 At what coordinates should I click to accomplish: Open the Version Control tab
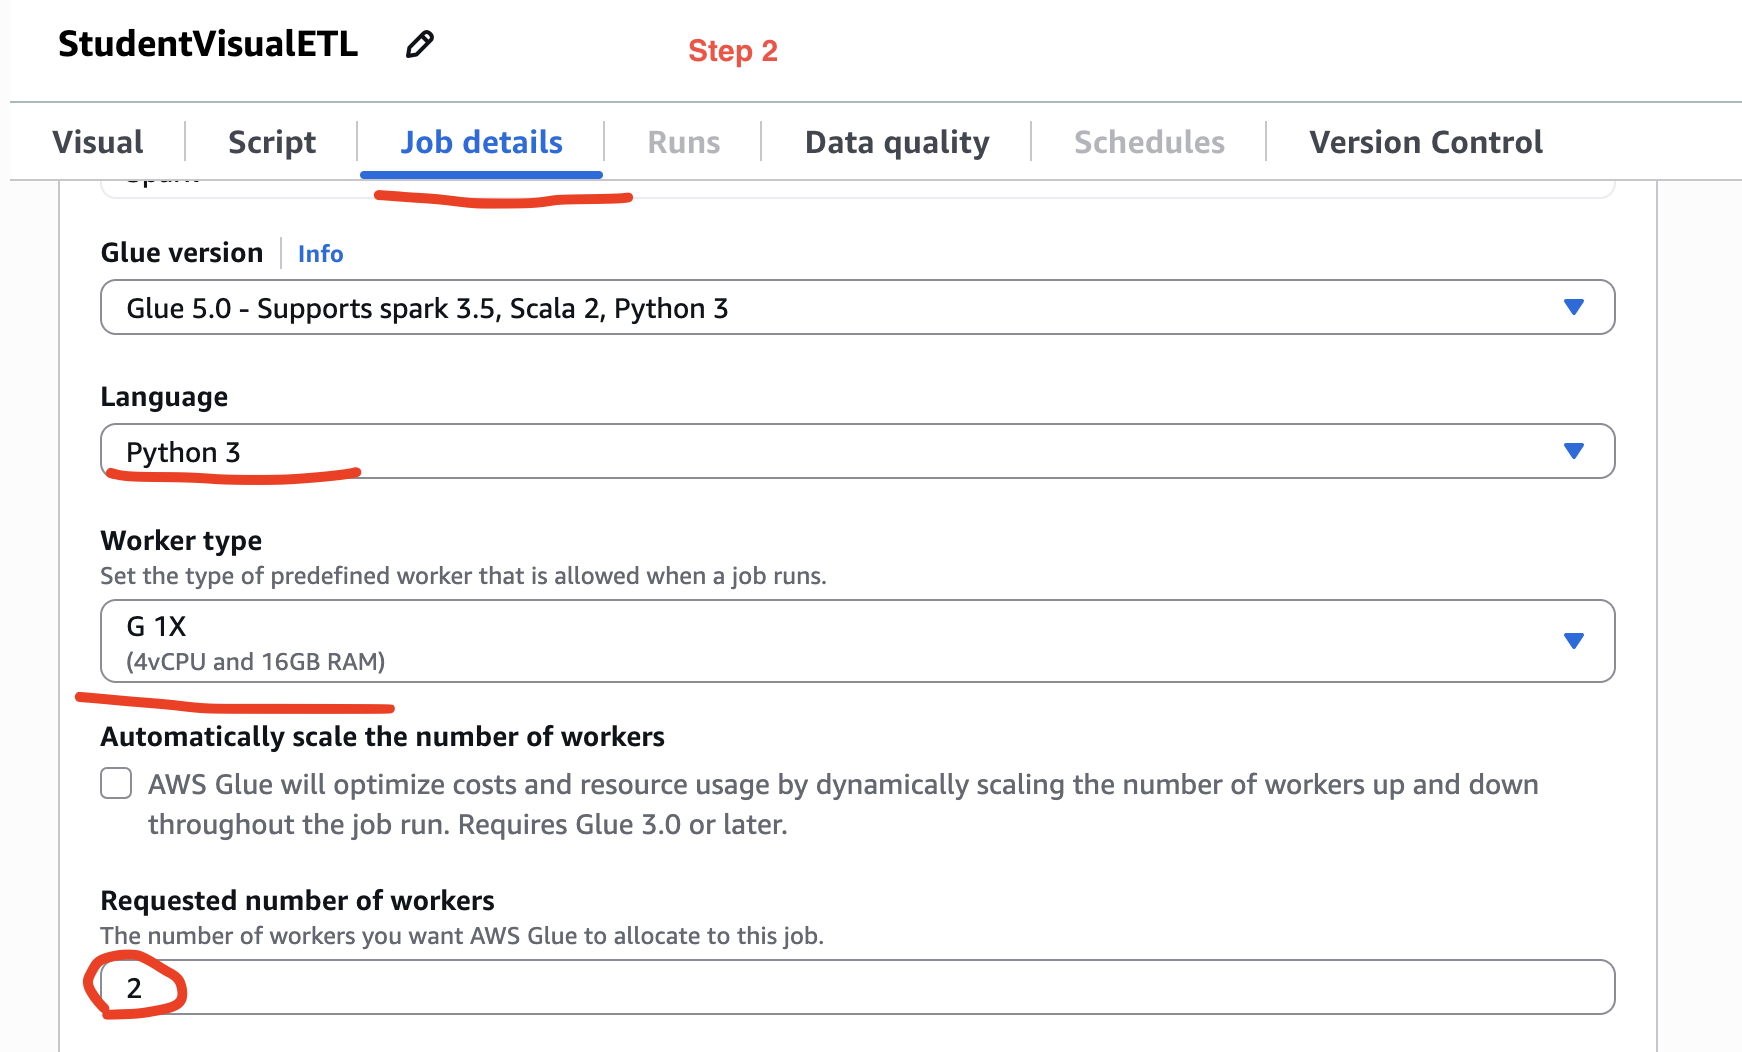point(1425,142)
